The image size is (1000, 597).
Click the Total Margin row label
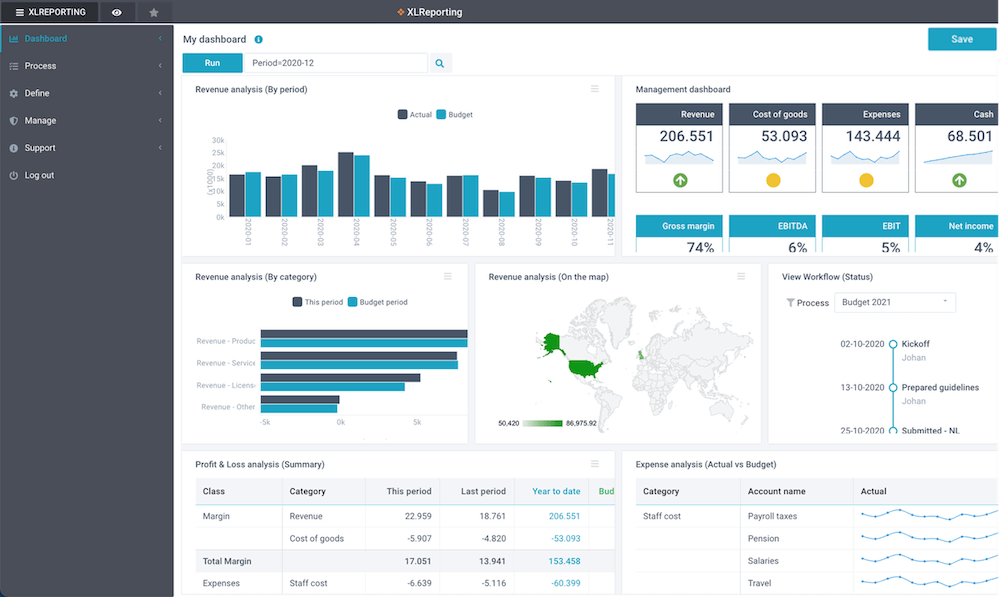click(227, 561)
